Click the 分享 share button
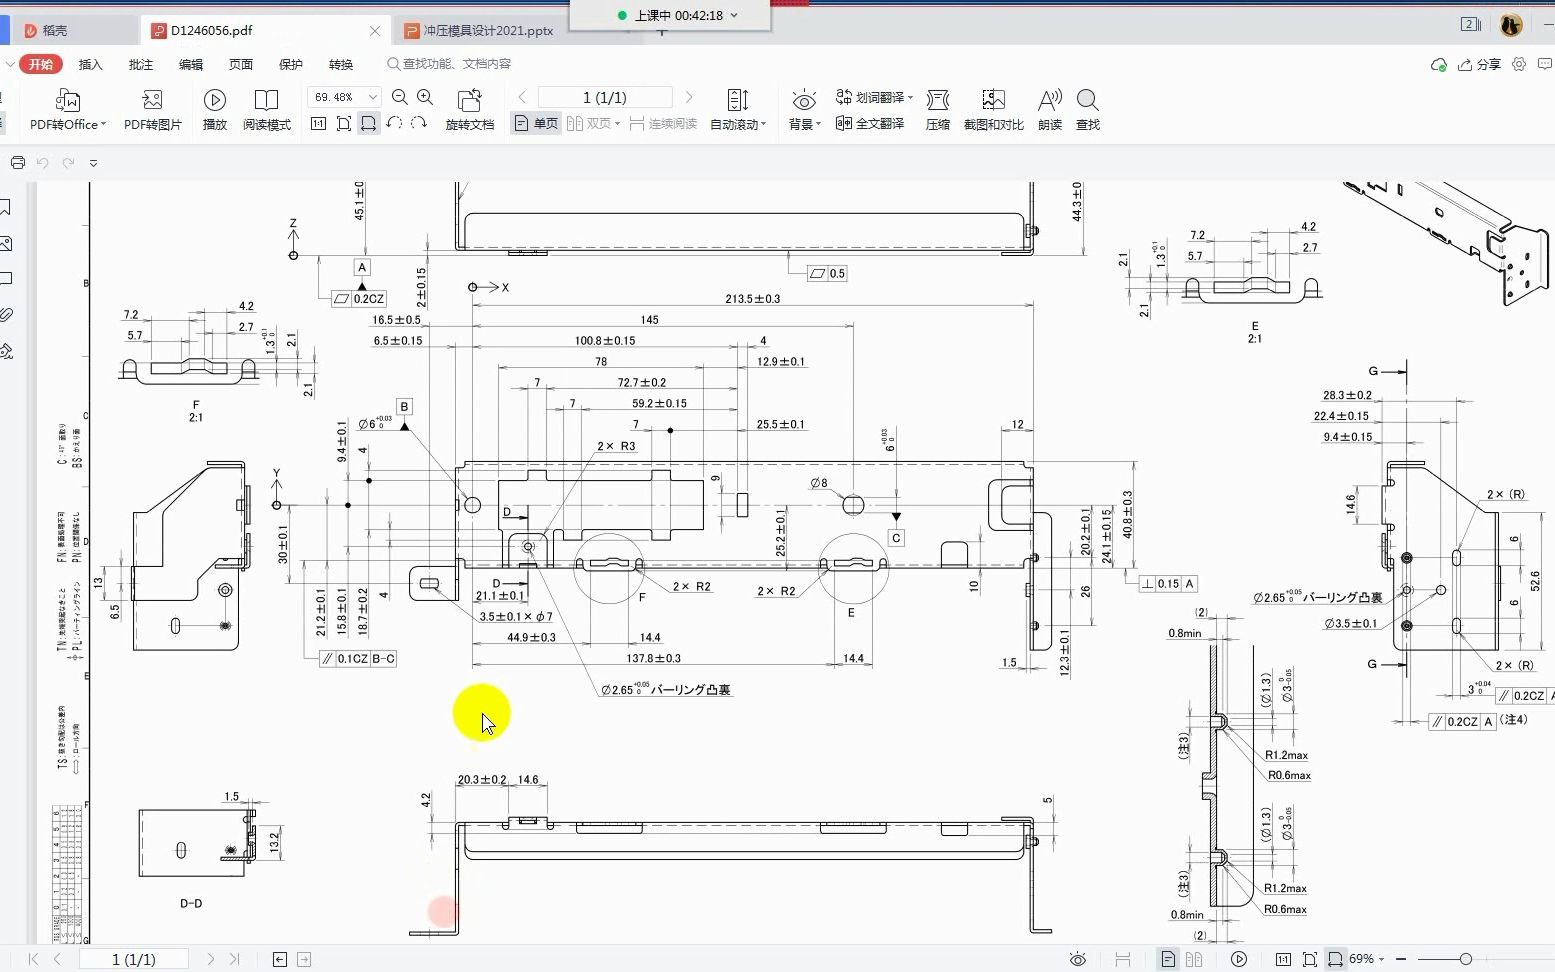Screen dimensions: 1555x972 [1479, 64]
